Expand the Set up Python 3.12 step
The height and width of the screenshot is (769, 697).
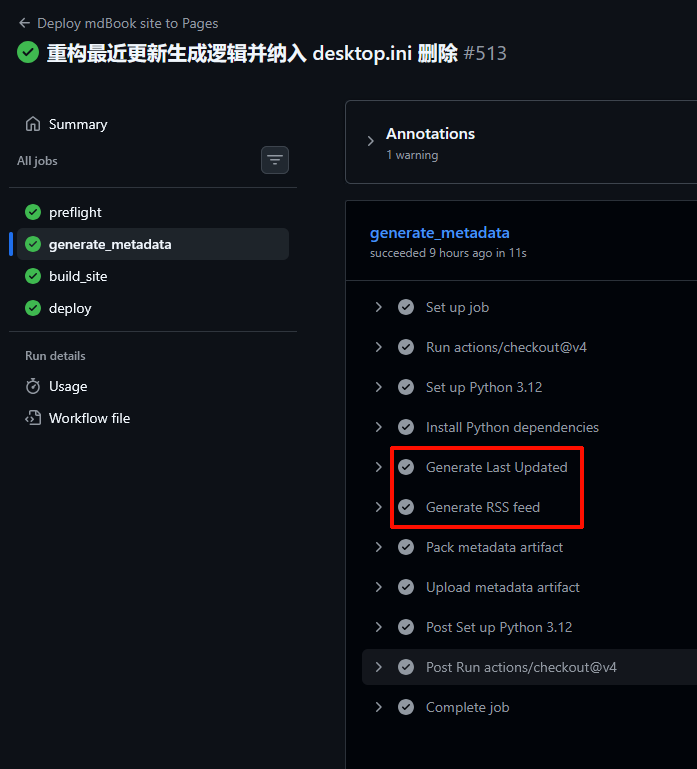point(378,387)
